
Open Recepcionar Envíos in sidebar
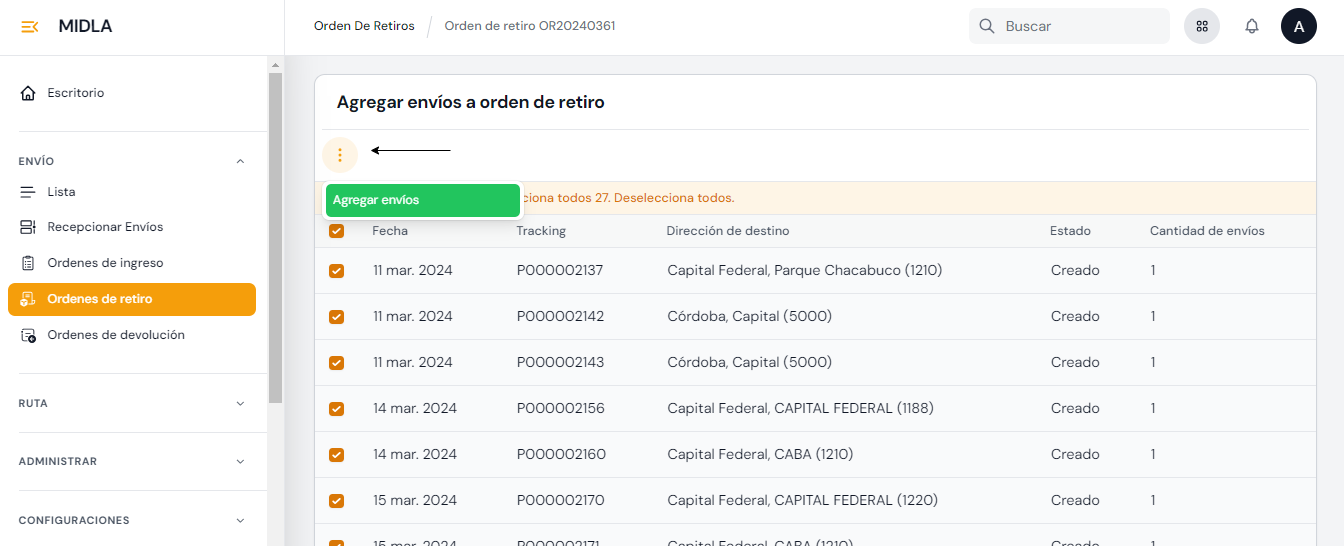tap(104, 227)
